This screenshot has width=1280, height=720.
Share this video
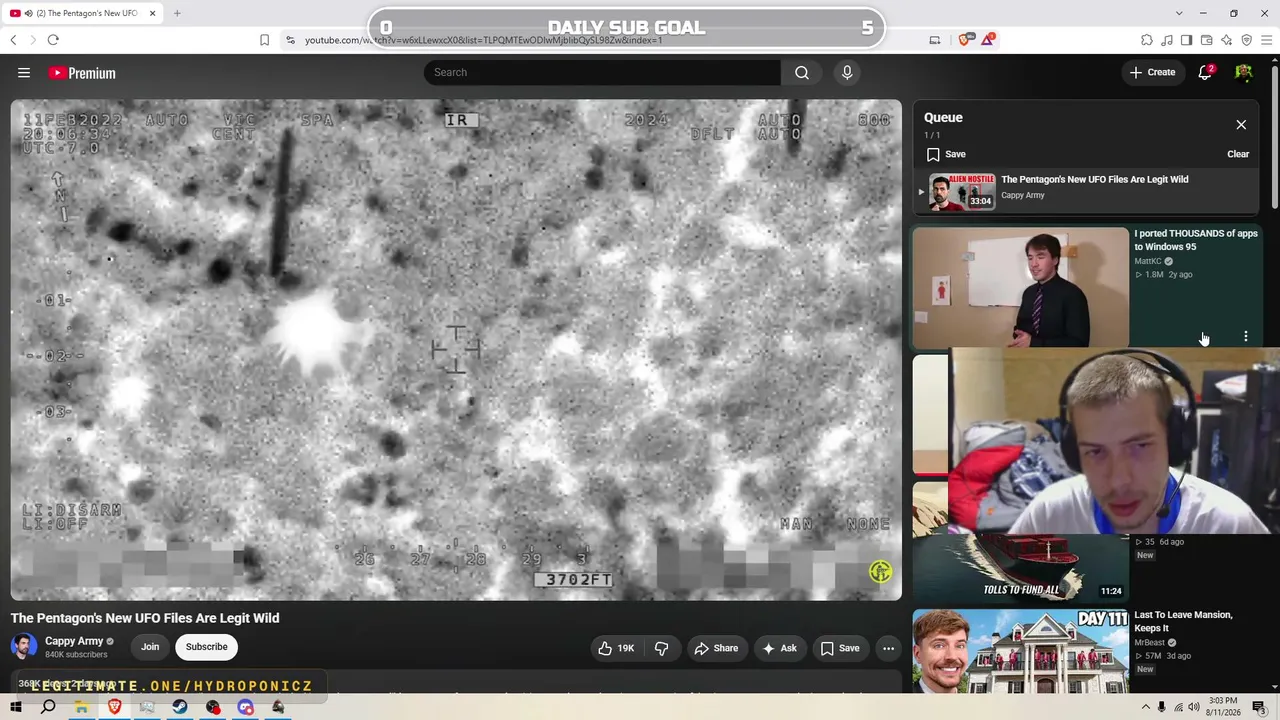click(x=716, y=648)
